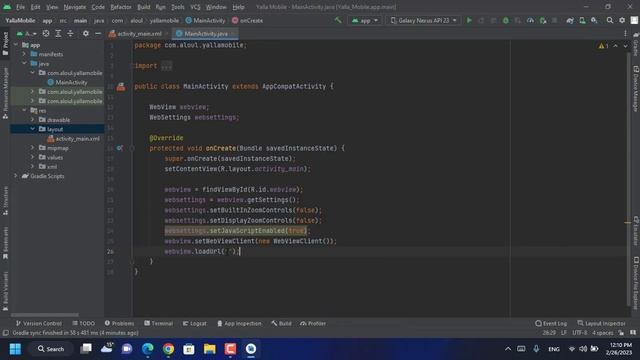Open the Layout Inspector
The height and width of the screenshot is (360, 640).
point(601,323)
